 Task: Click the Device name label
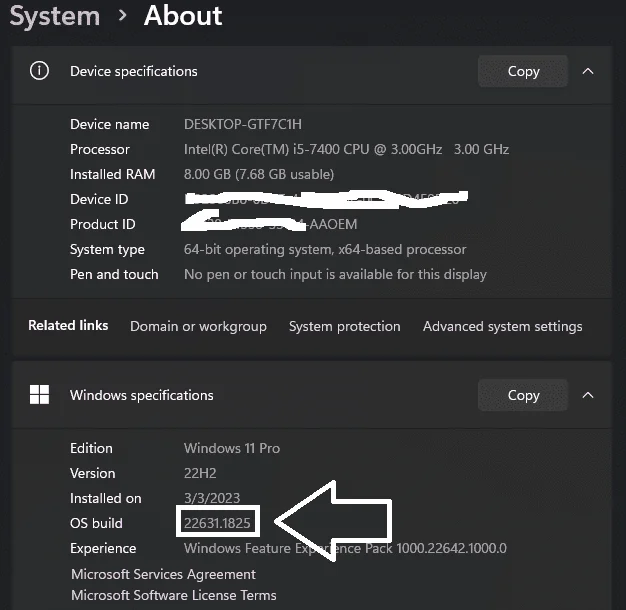110,125
